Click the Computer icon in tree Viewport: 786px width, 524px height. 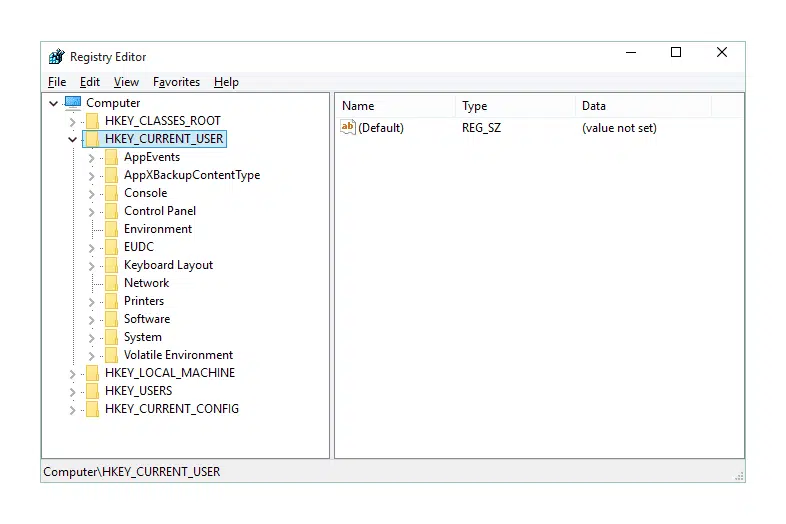pyautogui.click(x=73, y=103)
